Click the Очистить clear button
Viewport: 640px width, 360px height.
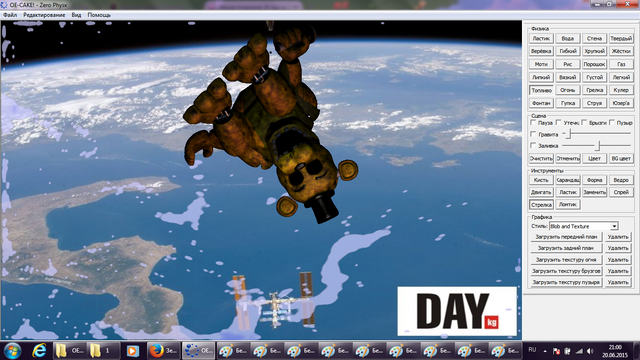point(541,158)
